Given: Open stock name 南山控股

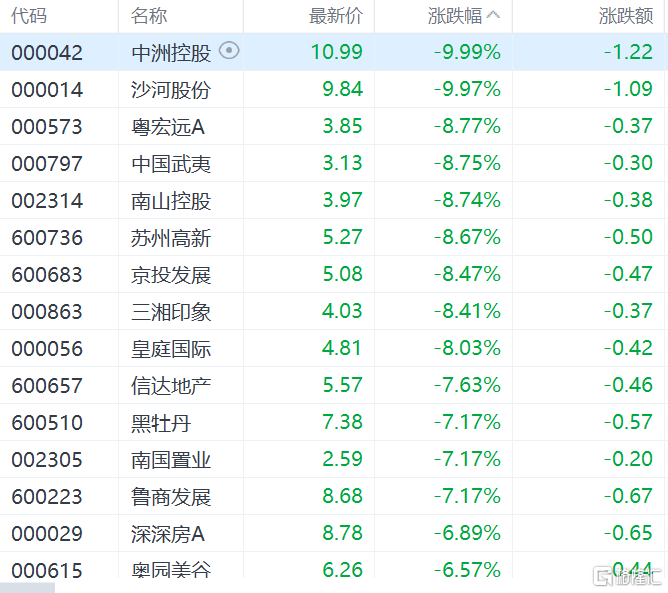Looking at the screenshot, I should [171, 202].
